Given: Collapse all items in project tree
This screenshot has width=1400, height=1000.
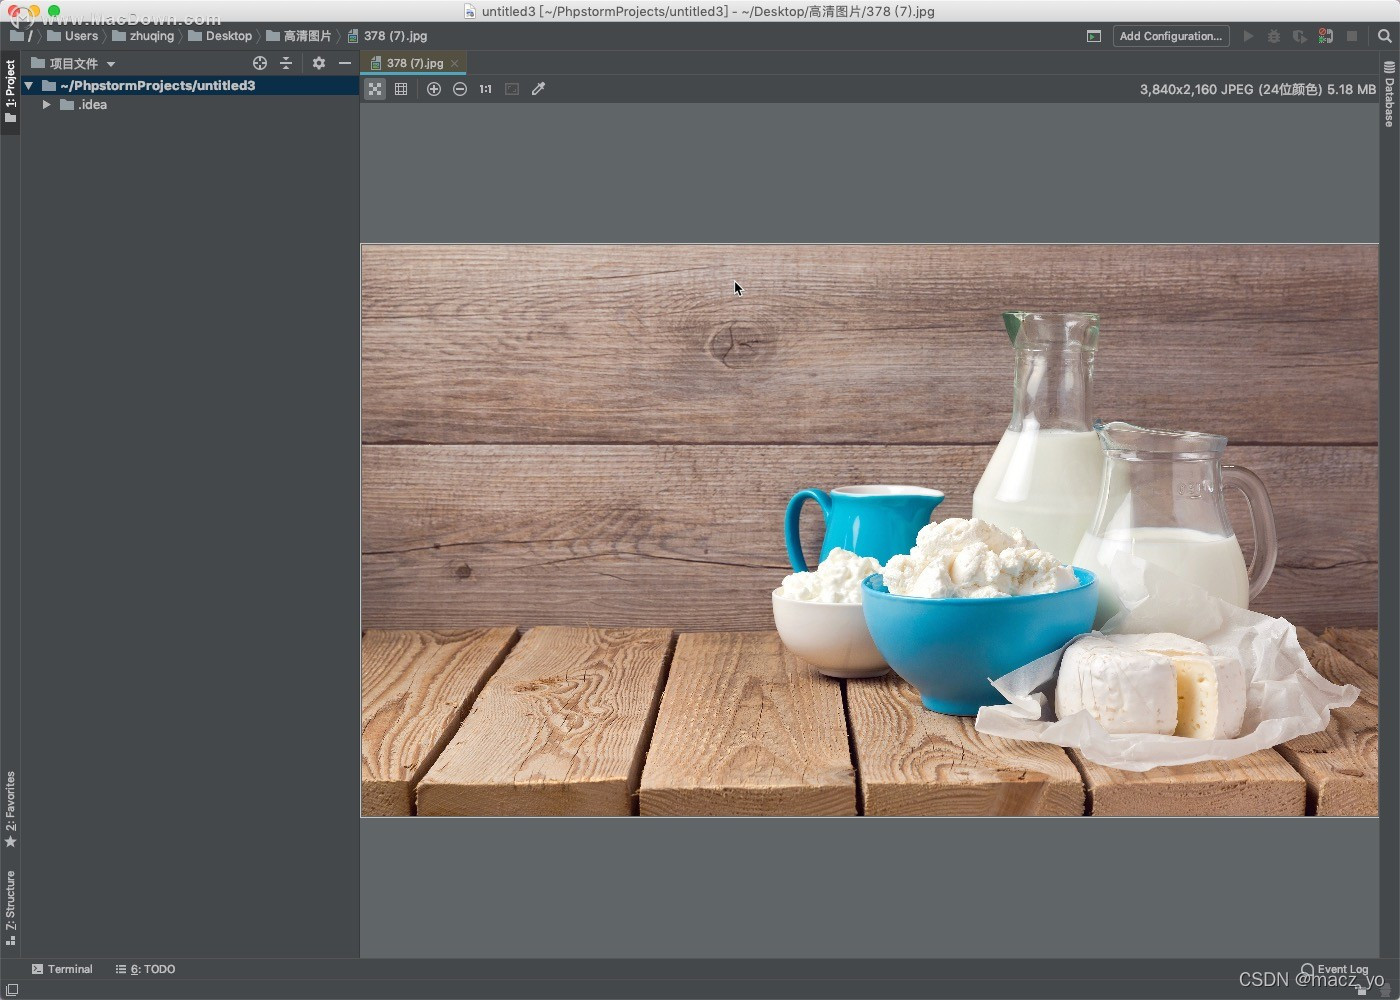Looking at the screenshot, I should (x=286, y=63).
